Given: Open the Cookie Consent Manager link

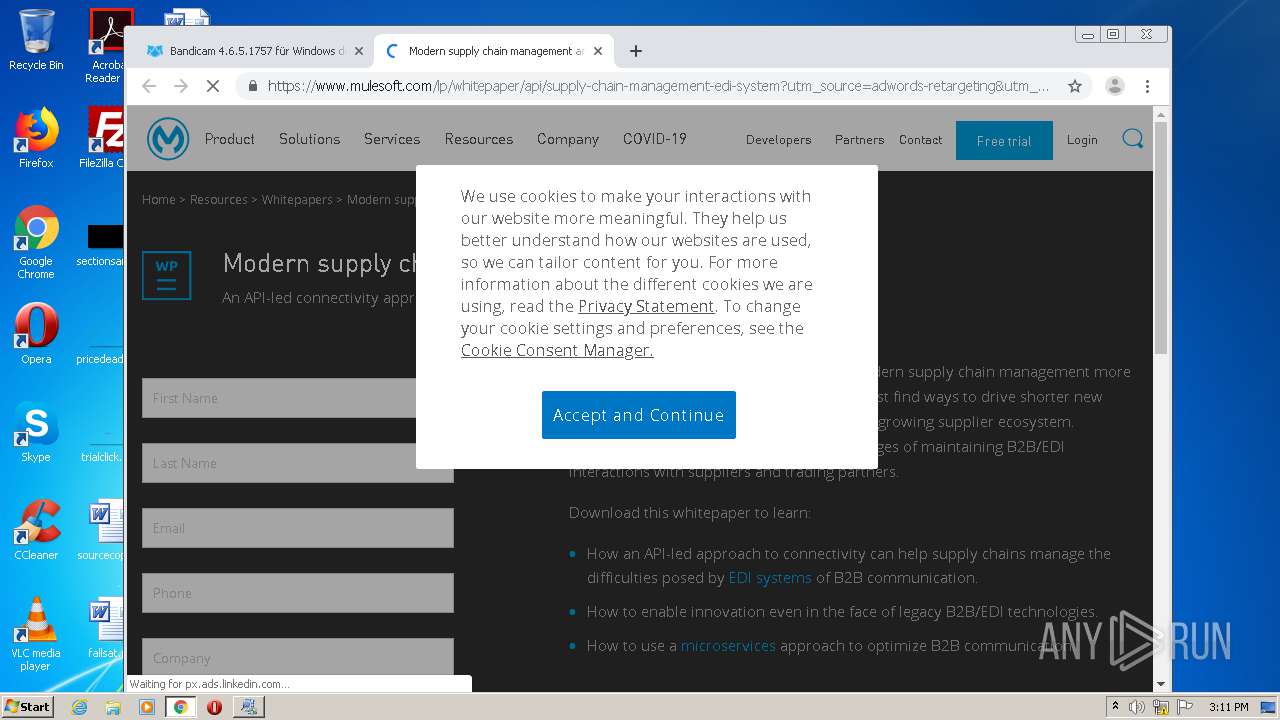Looking at the screenshot, I should pos(557,350).
